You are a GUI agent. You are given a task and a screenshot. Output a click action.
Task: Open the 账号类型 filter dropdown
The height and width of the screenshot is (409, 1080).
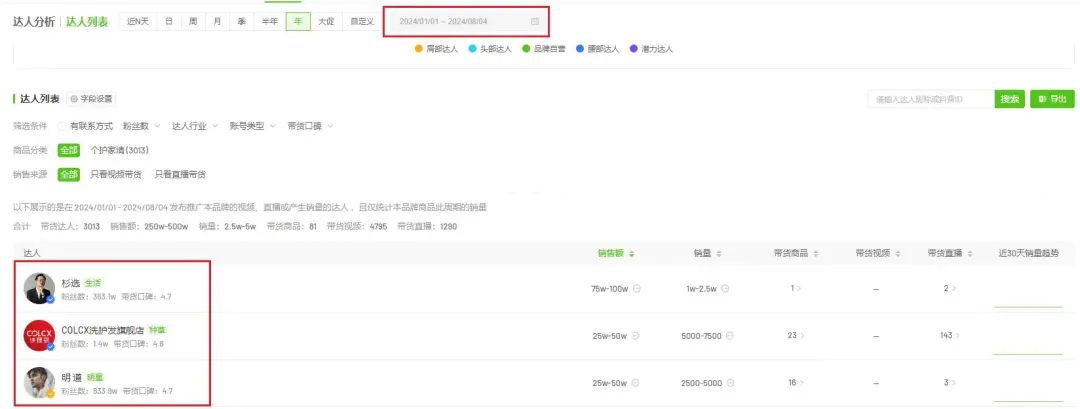252,126
